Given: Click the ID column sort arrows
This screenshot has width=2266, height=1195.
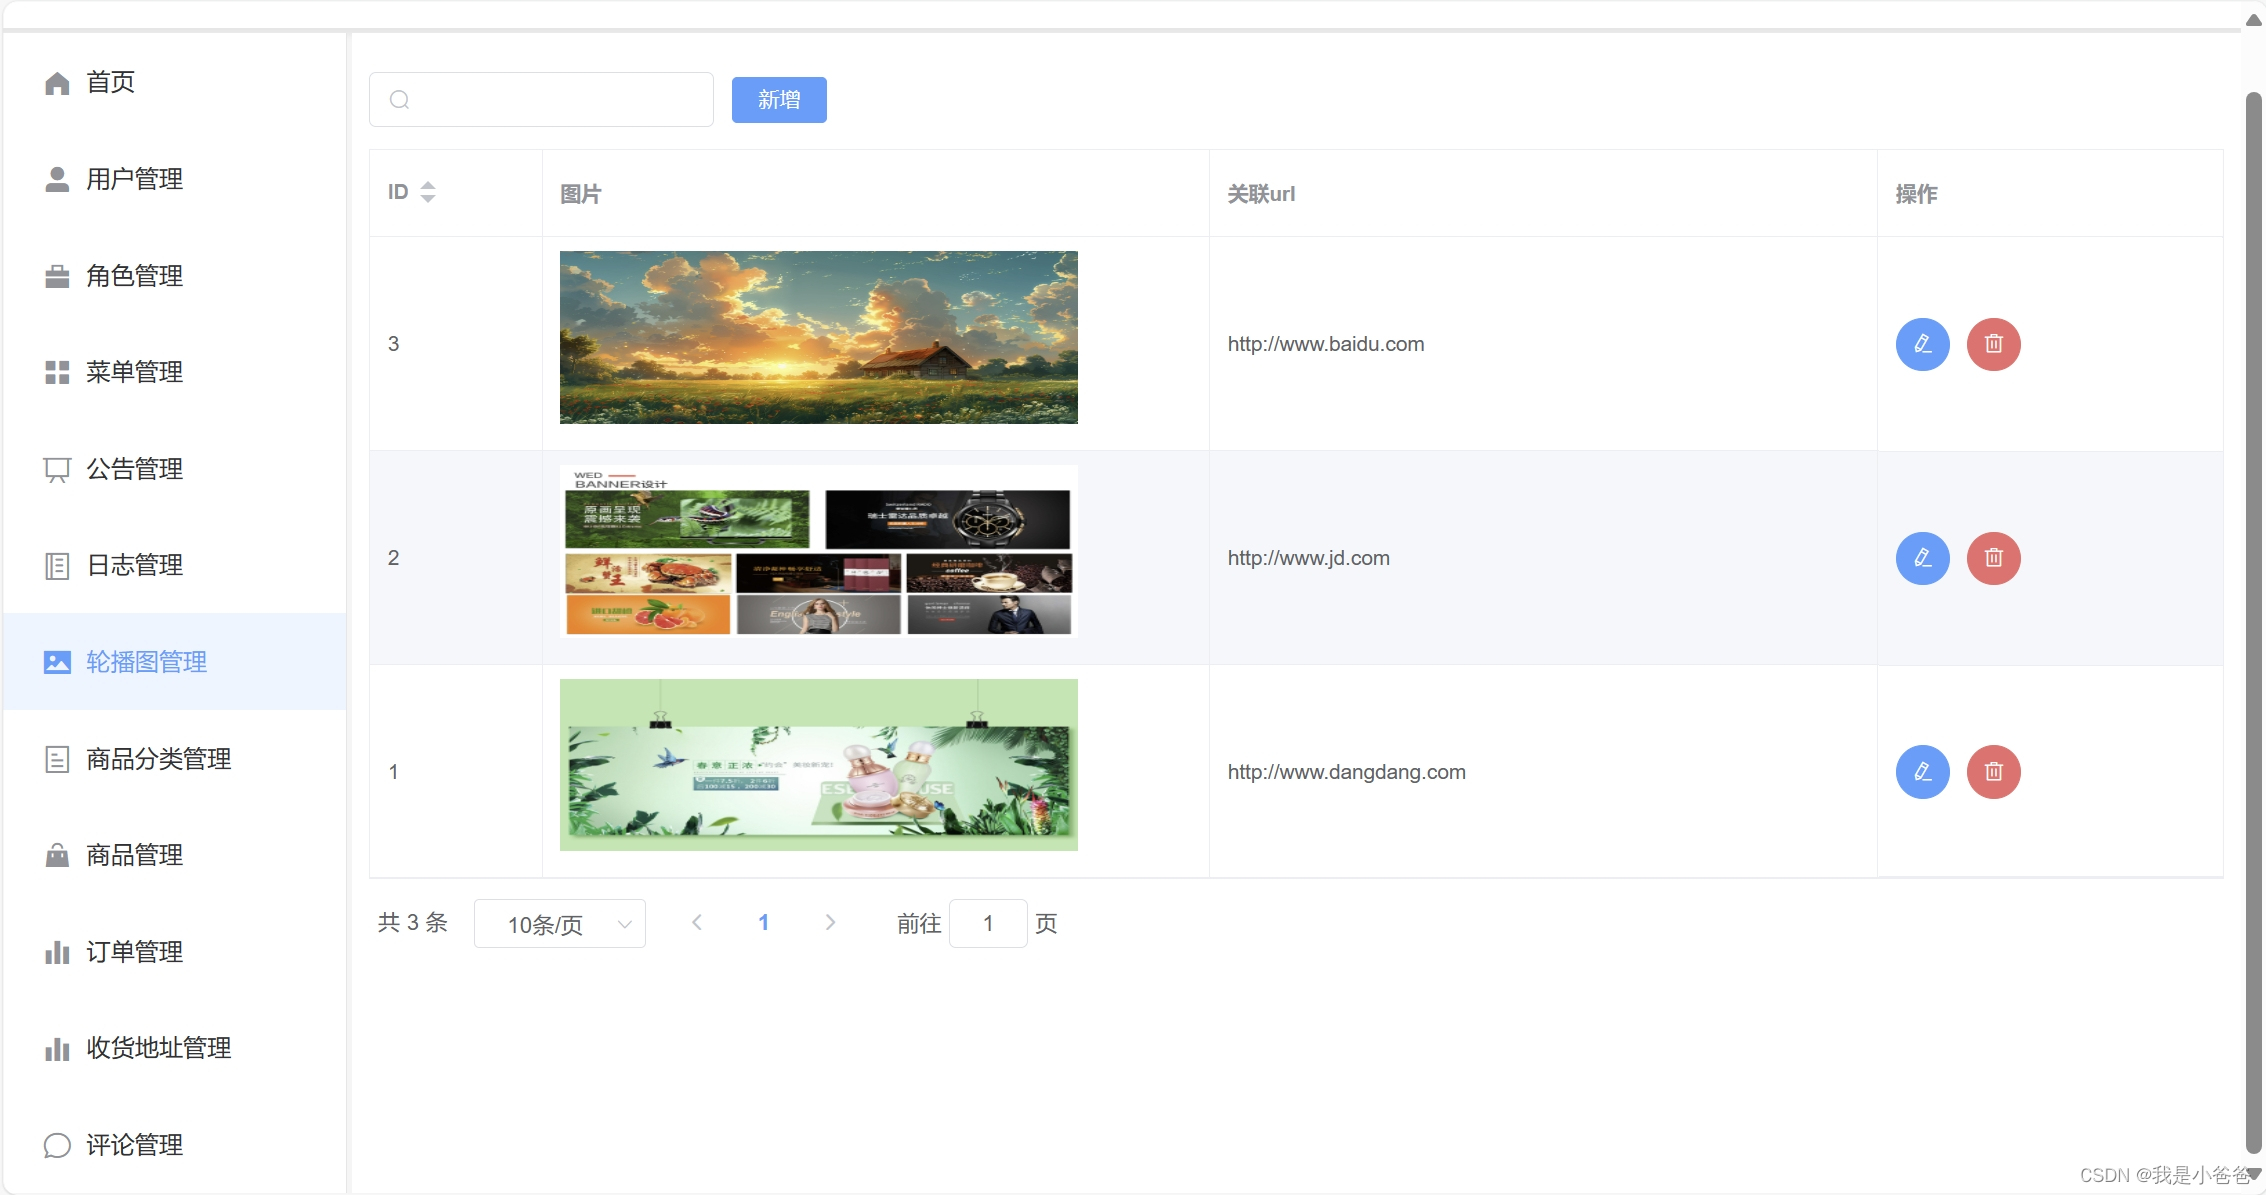Looking at the screenshot, I should click(x=428, y=192).
